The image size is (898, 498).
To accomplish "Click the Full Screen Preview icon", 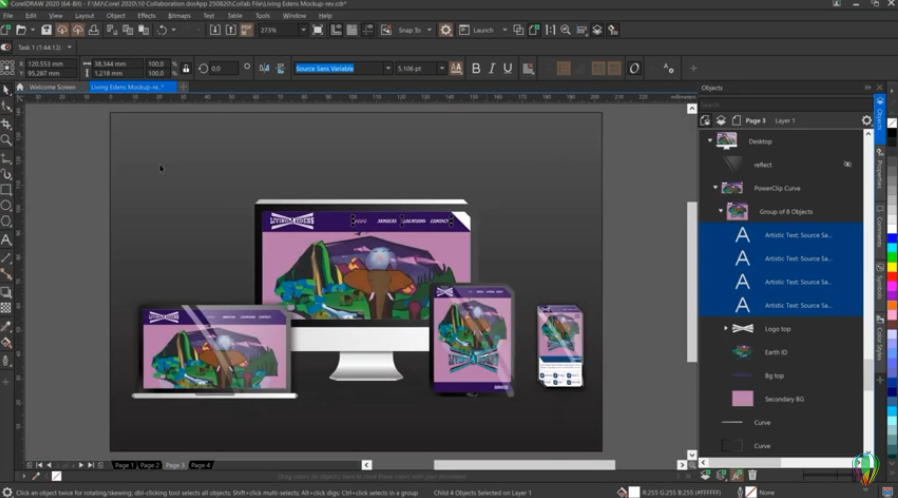I will [x=318, y=30].
